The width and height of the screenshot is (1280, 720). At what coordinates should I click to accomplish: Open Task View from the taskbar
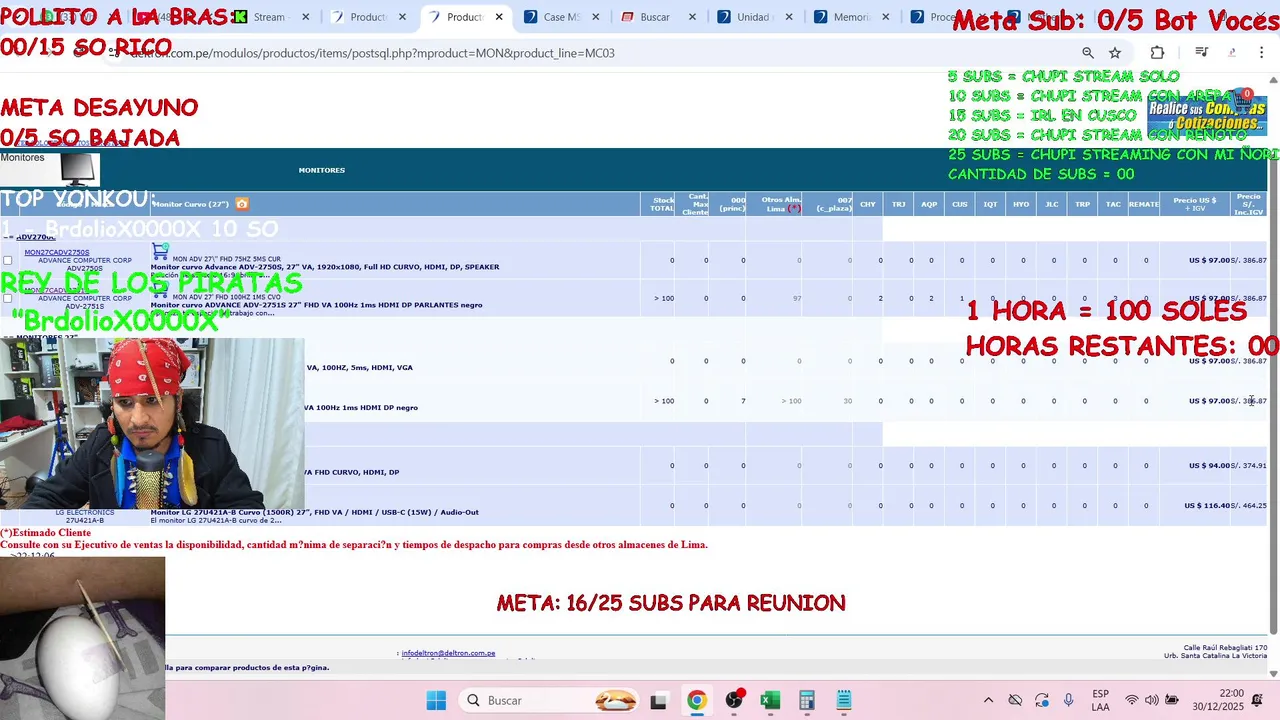pos(658,701)
